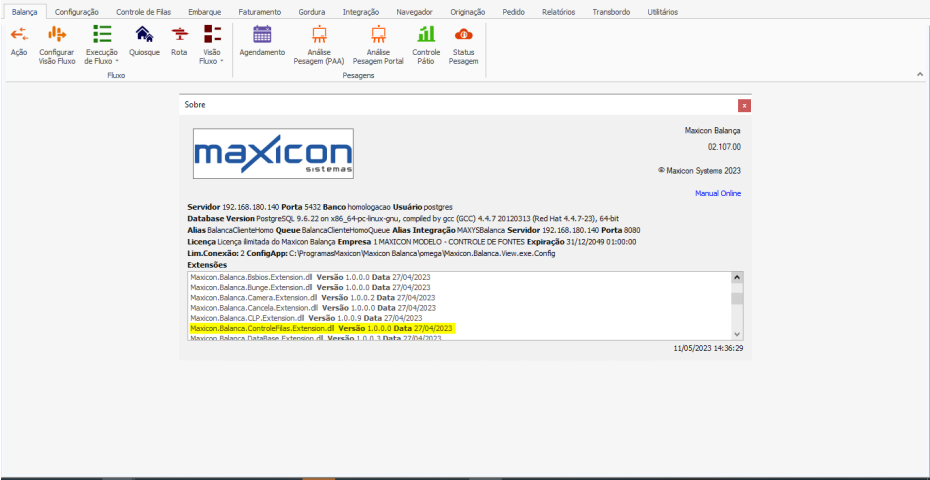
Task: Click the extensions list scroll down arrow
Action: 737,335
